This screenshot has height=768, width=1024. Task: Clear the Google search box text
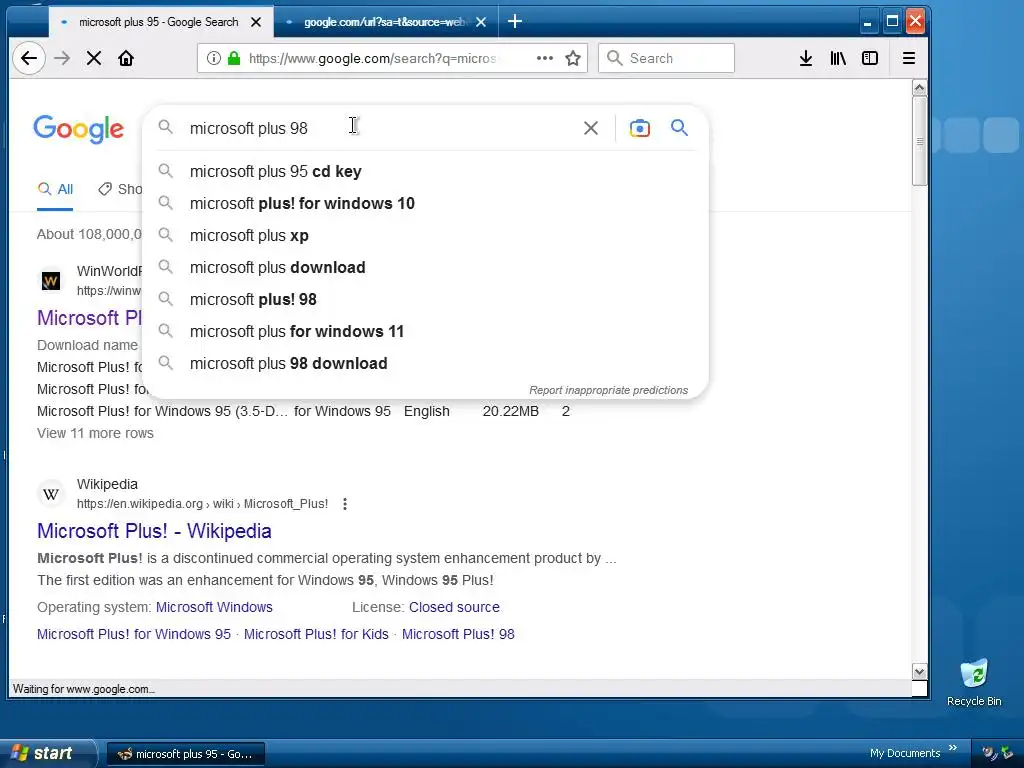591,128
